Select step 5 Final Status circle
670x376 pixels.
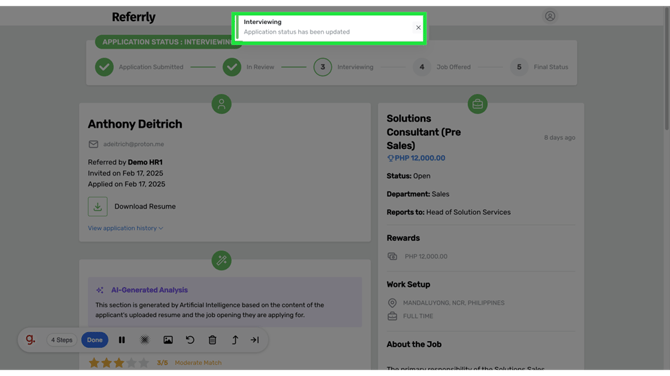pyautogui.click(x=519, y=67)
